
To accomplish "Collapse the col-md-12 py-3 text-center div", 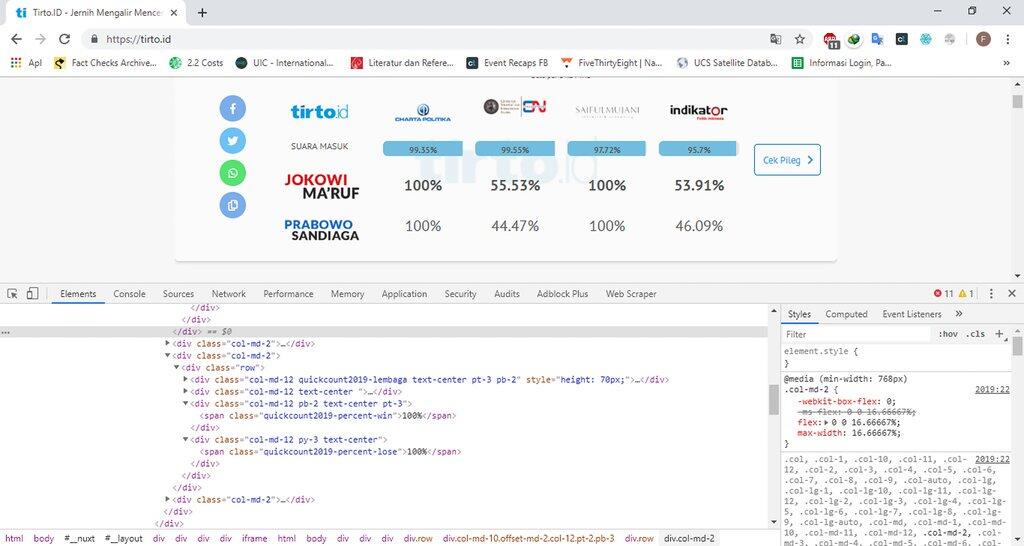I will click(x=185, y=440).
